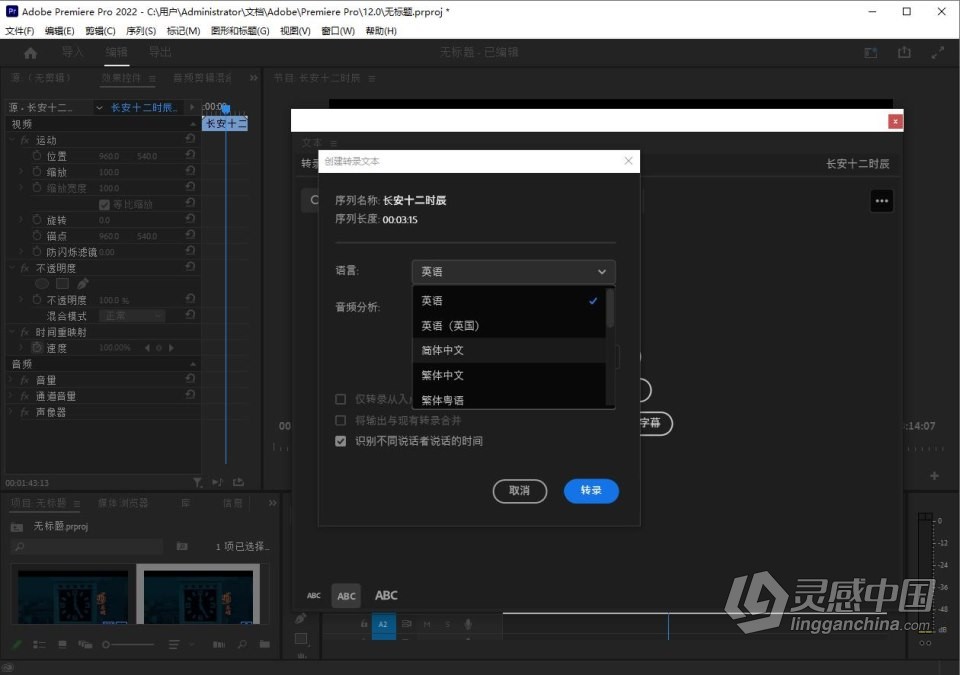The image size is (960, 675).
Task: Select the medium ABC font size
Action: click(x=346, y=596)
